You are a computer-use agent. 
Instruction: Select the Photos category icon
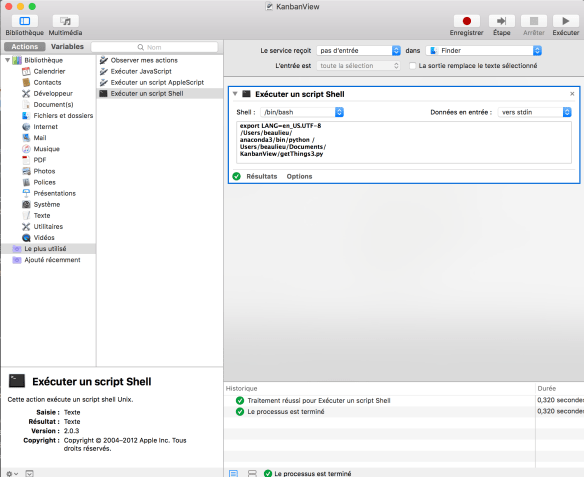[26, 171]
